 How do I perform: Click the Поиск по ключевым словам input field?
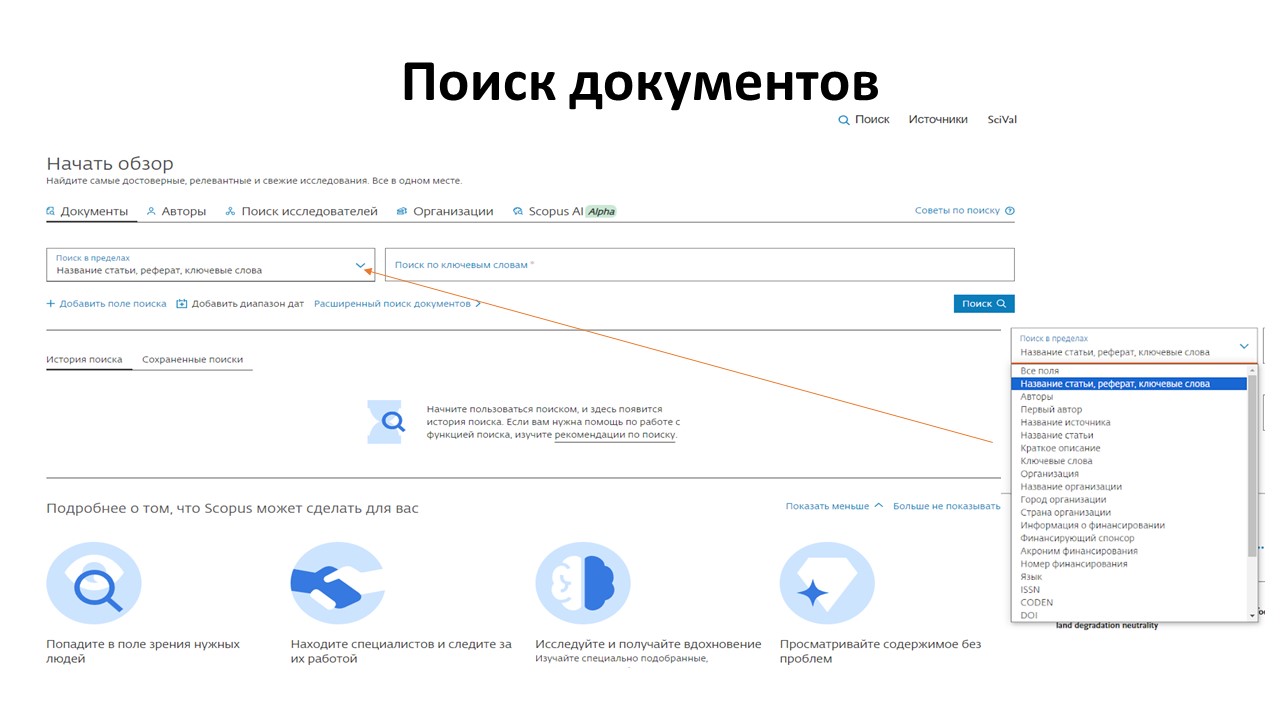click(x=699, y=265)
